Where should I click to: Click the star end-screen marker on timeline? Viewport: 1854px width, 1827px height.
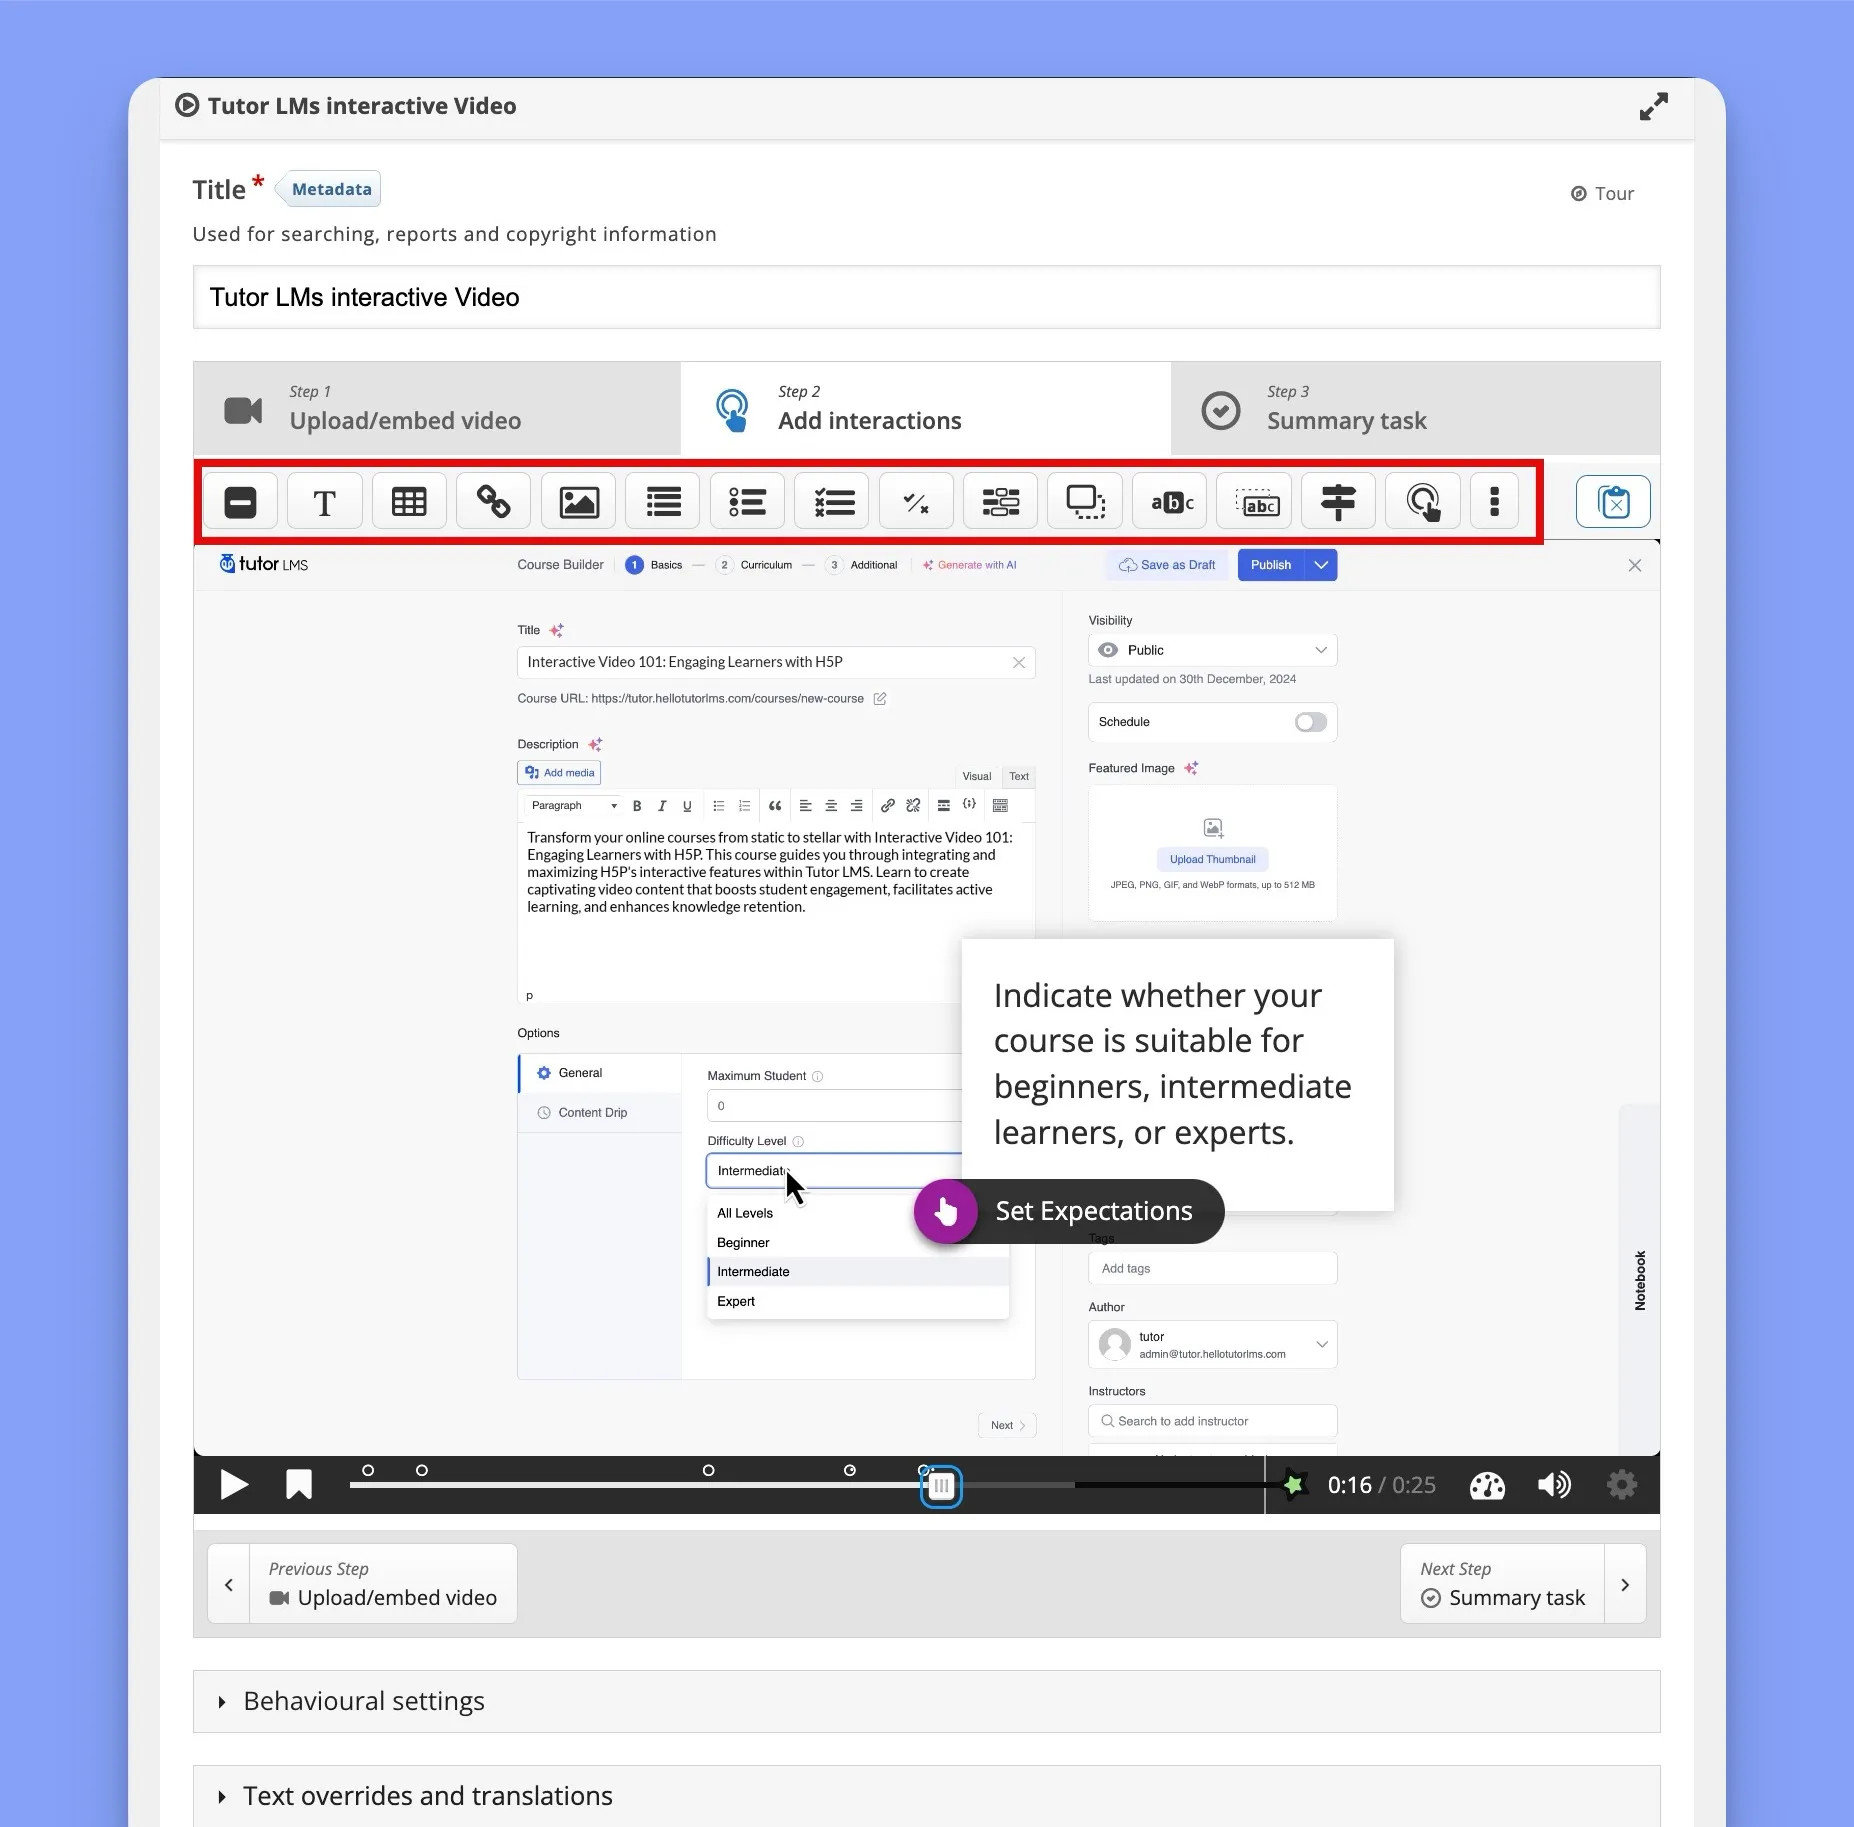click(1292, 1485)
